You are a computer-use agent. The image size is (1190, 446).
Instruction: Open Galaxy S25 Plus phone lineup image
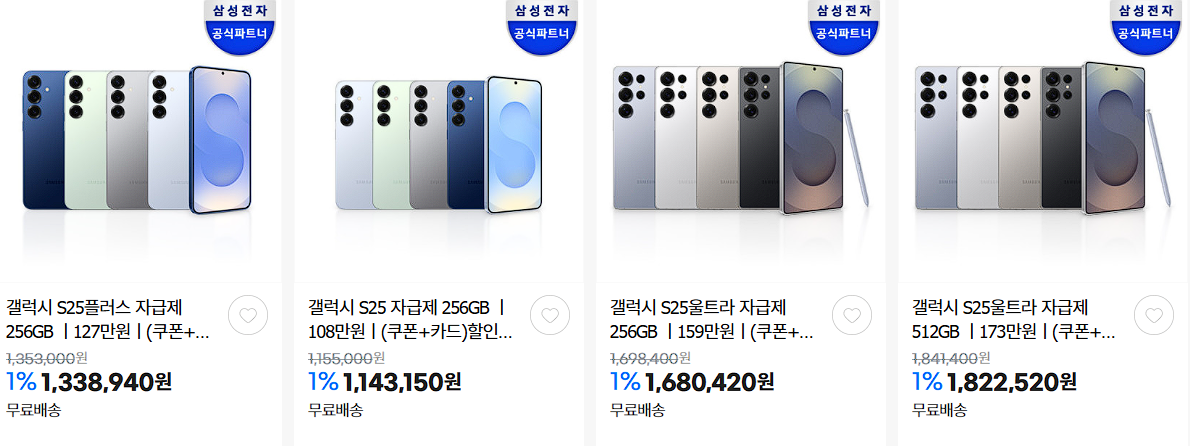[x=137, y=140]
